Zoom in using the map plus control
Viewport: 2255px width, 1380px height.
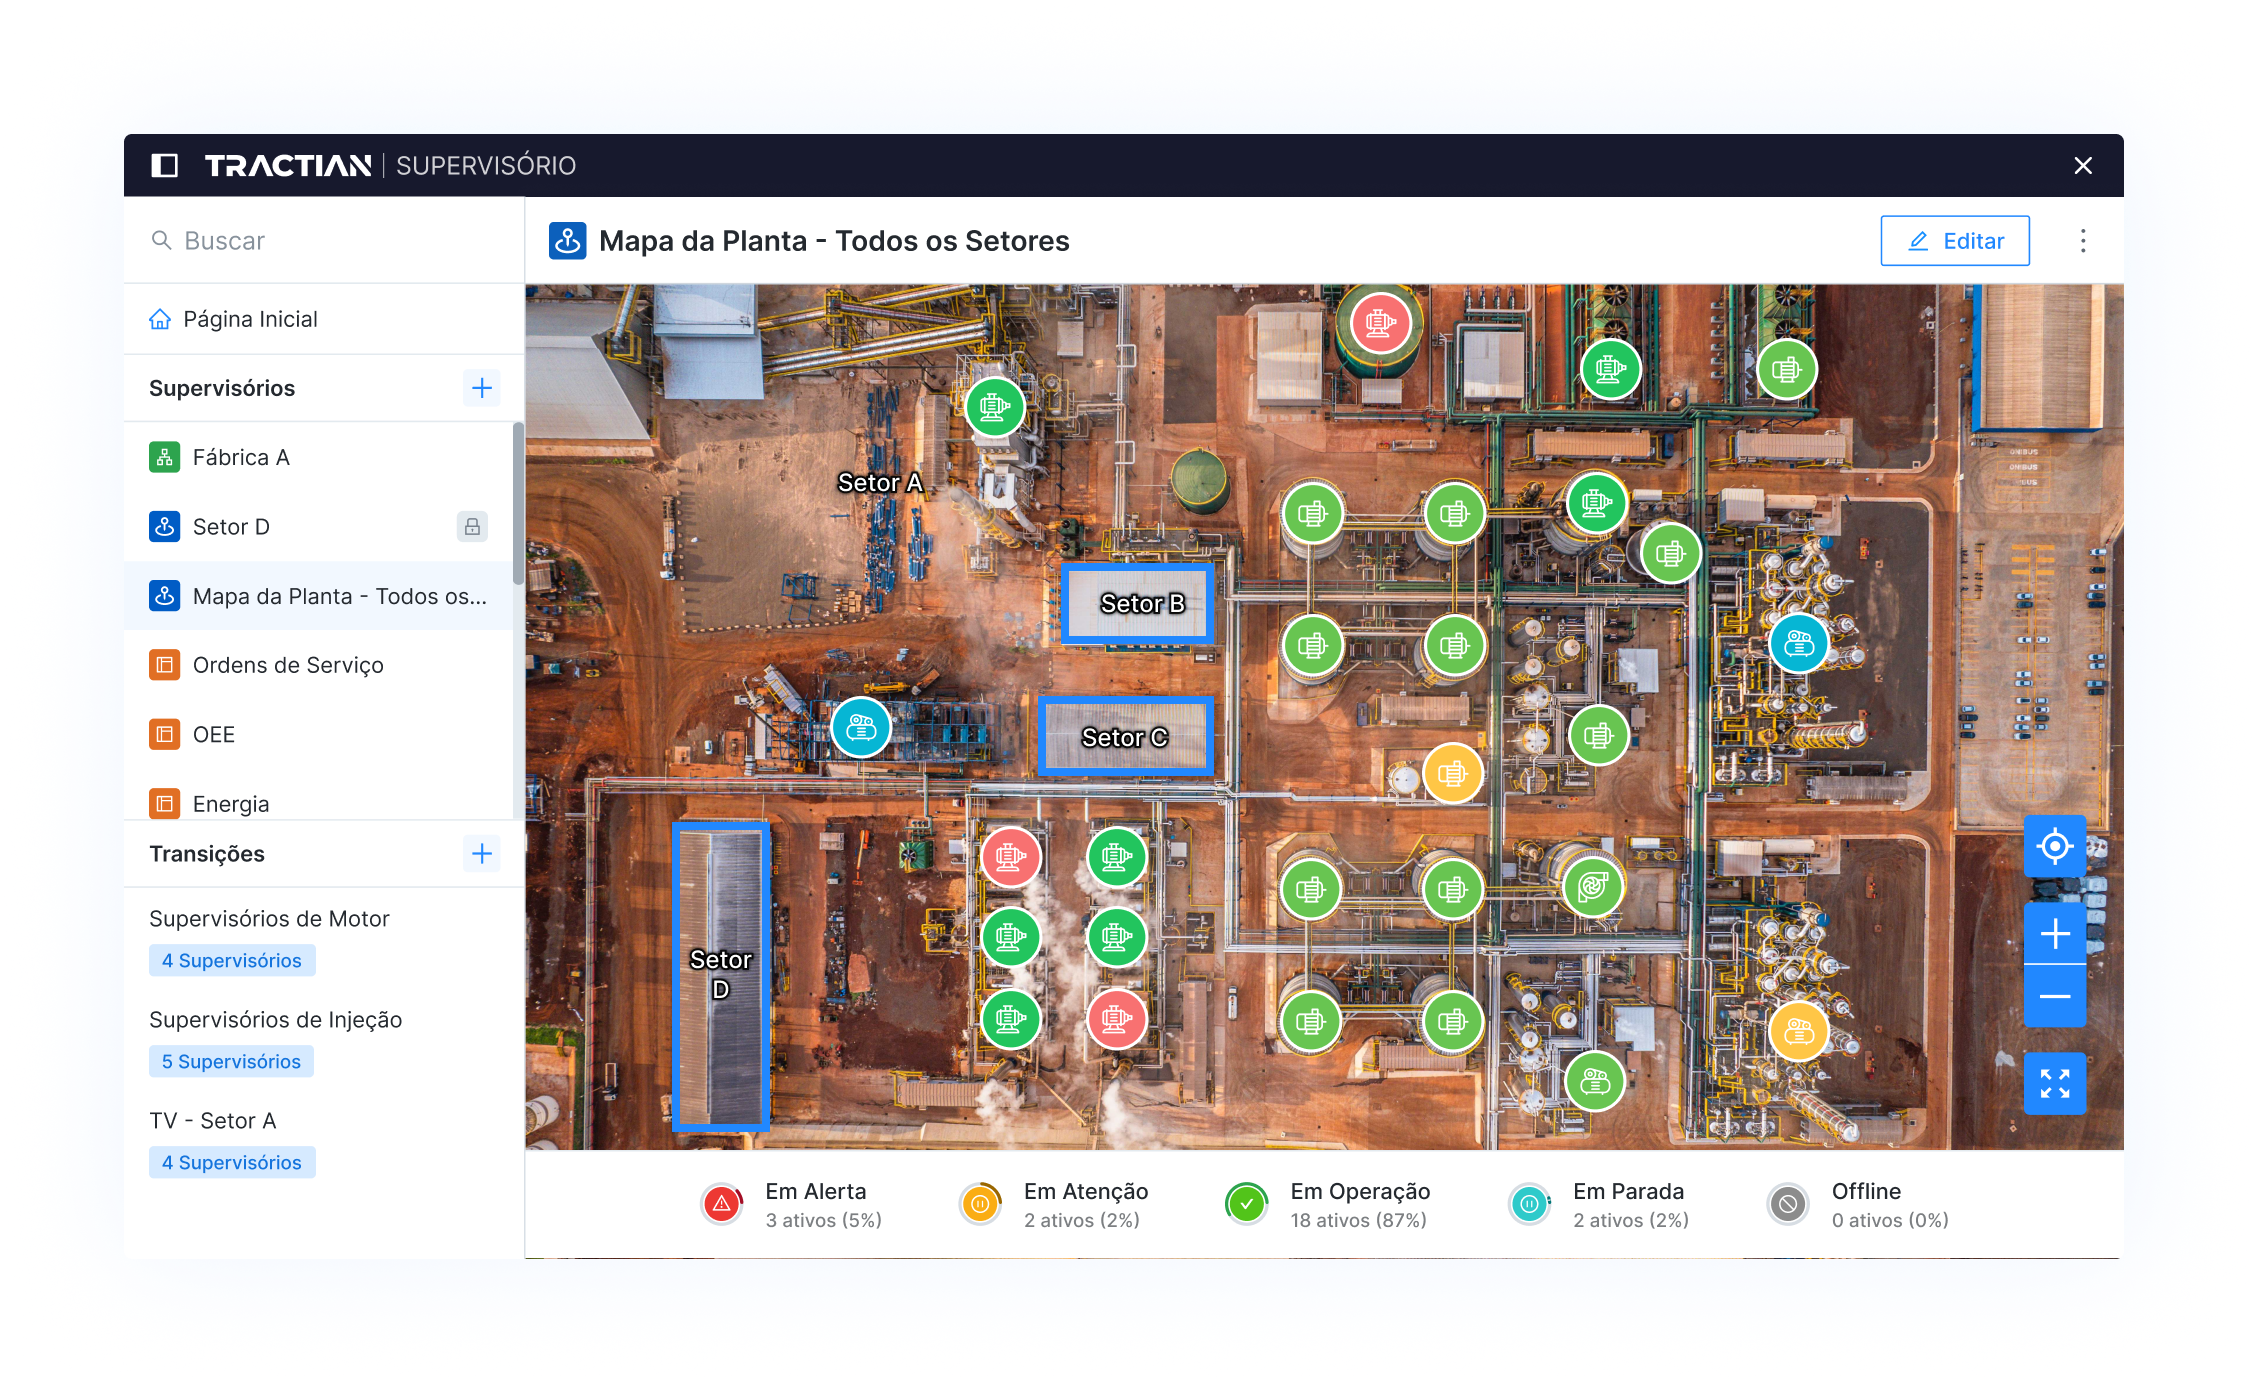click(x=2053, y=933)
